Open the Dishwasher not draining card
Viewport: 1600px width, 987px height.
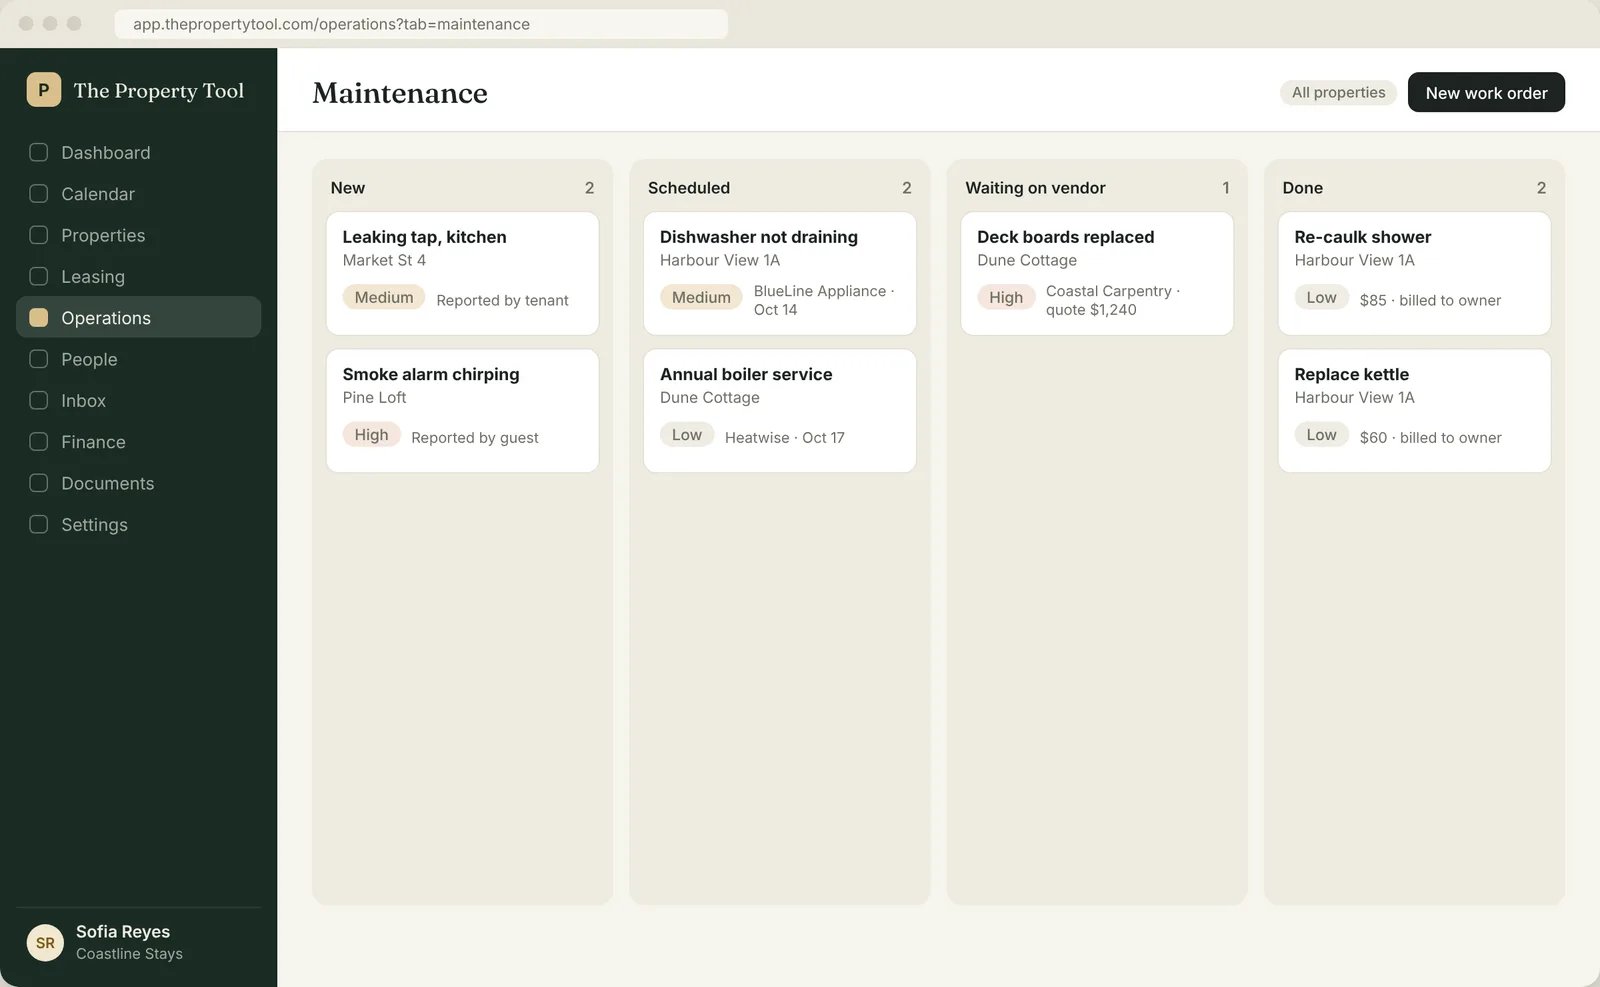pyautogui.click(x=780, y=273)
